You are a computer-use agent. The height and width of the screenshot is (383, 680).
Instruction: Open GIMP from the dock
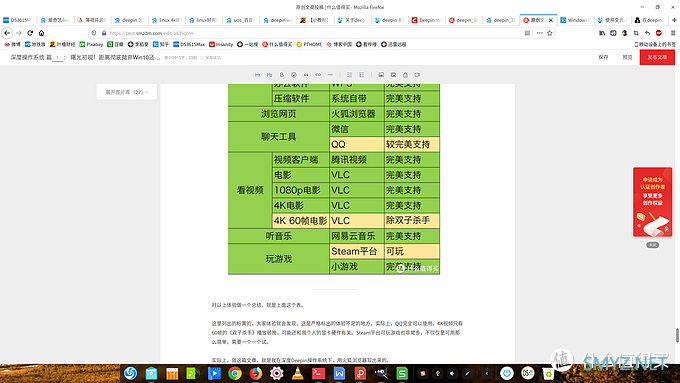point(381,373)
